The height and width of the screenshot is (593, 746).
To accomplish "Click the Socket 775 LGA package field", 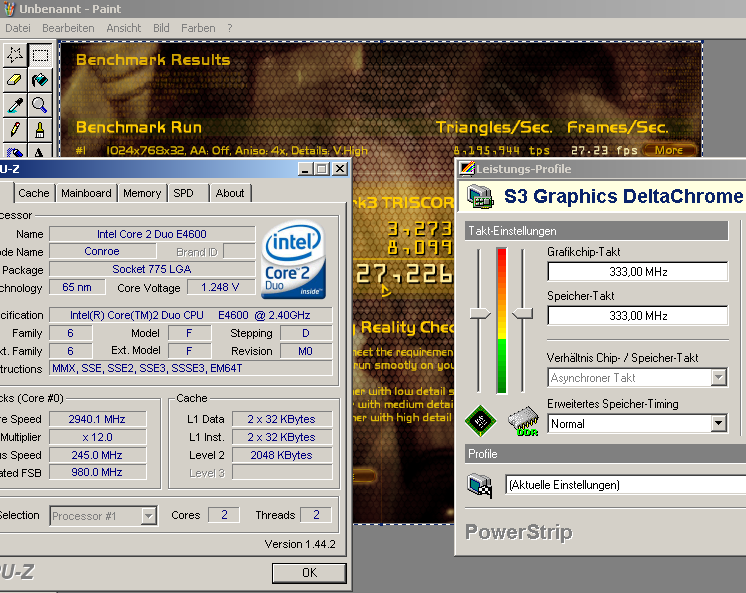I will click(x=152, y=269).
